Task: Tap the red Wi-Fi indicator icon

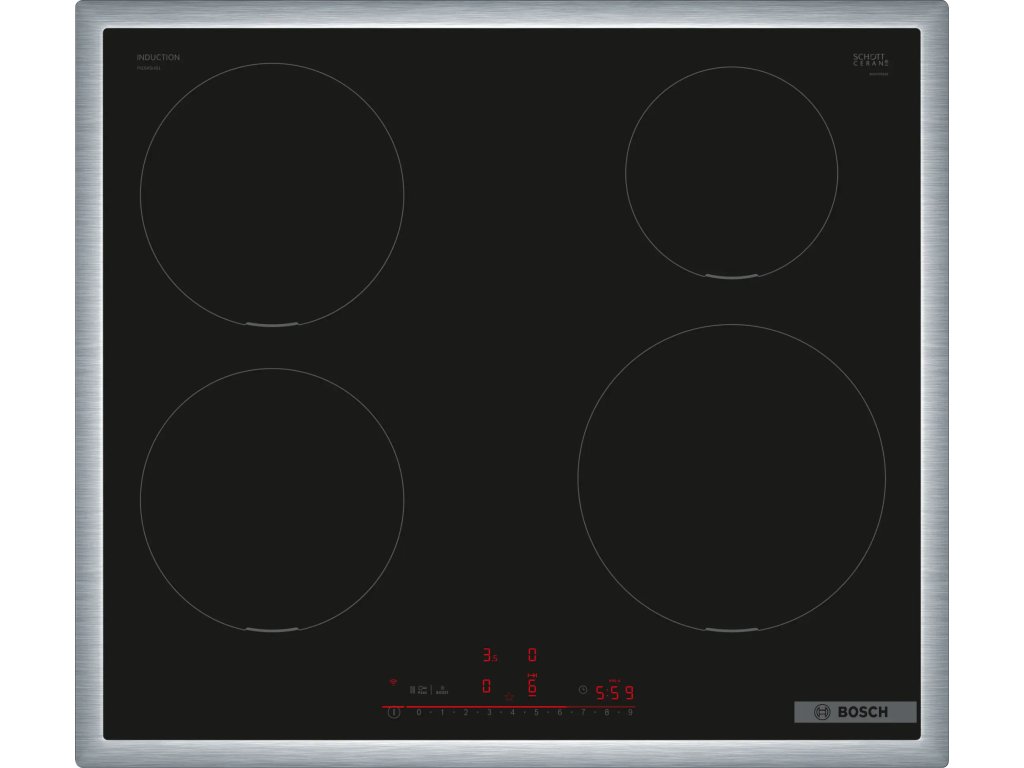Action: 392,683
